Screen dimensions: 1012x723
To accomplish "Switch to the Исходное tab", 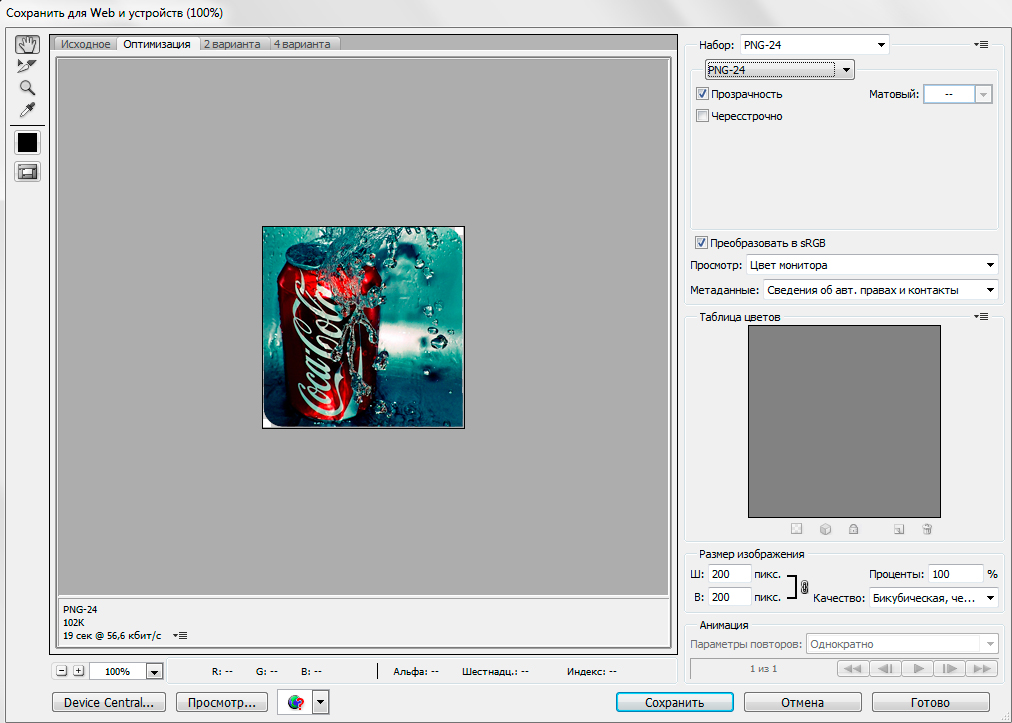I will 85,44.
